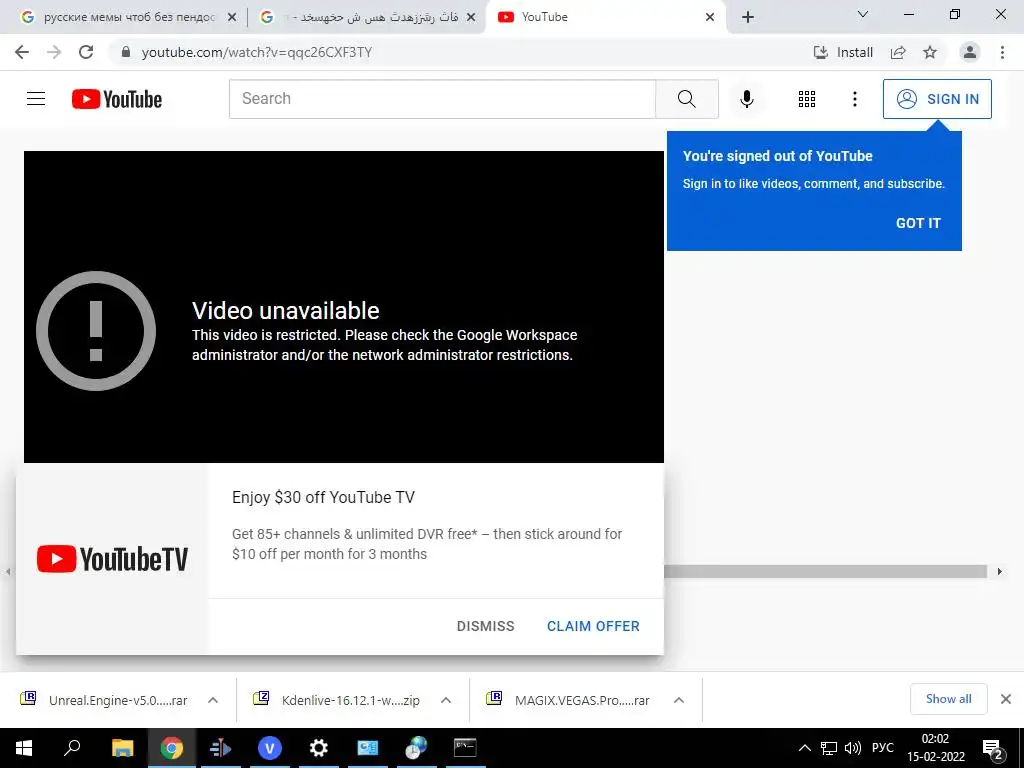This screenshot has height=768, width=1024.
Task: Open Windows taskbar search
Action: pyautogui.click(x=72, y=748)
